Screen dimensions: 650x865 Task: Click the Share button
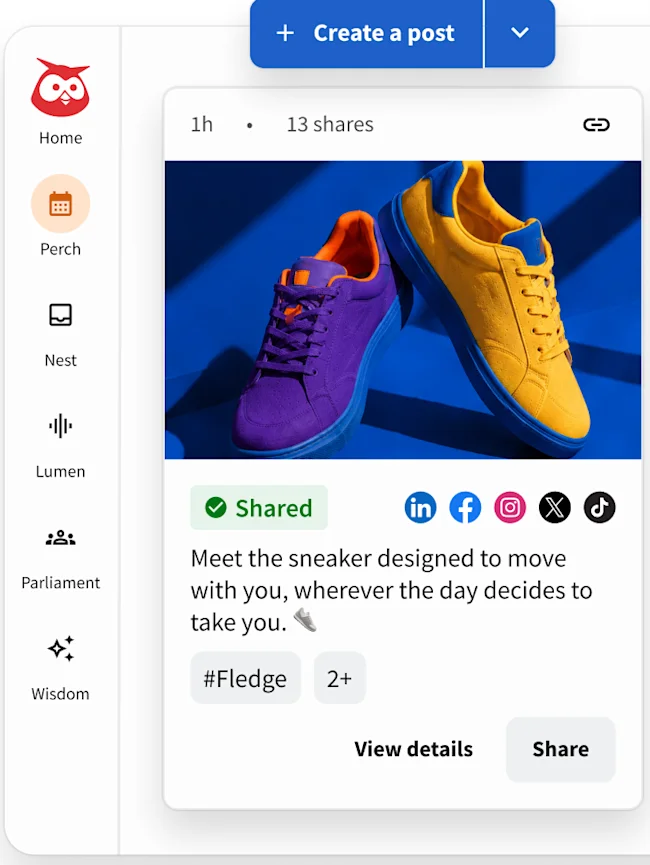(561, 749)
